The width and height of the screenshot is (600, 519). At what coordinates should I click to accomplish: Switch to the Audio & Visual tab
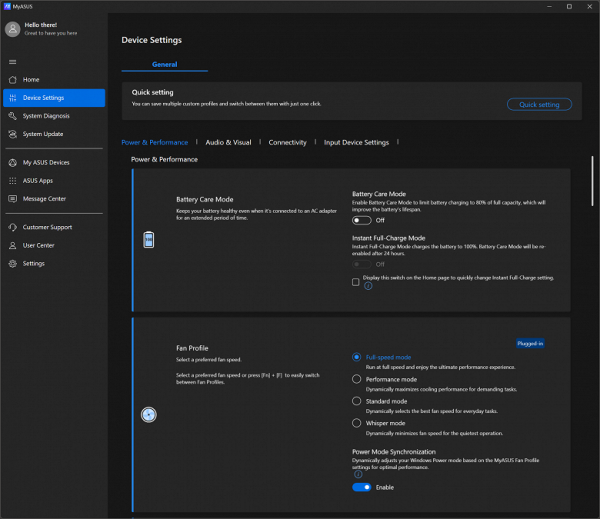(228, 142)
